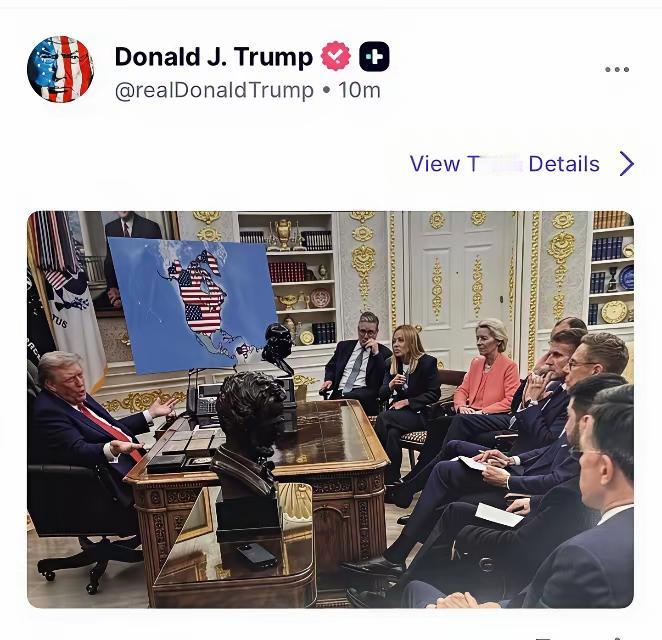Click the @realDonaldTrump handle

pyautogui.click(x=214, y=90)
